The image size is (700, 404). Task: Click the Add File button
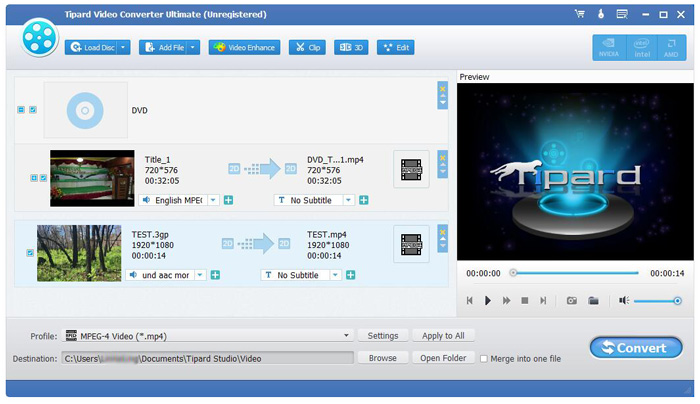(x=164, y=47)
